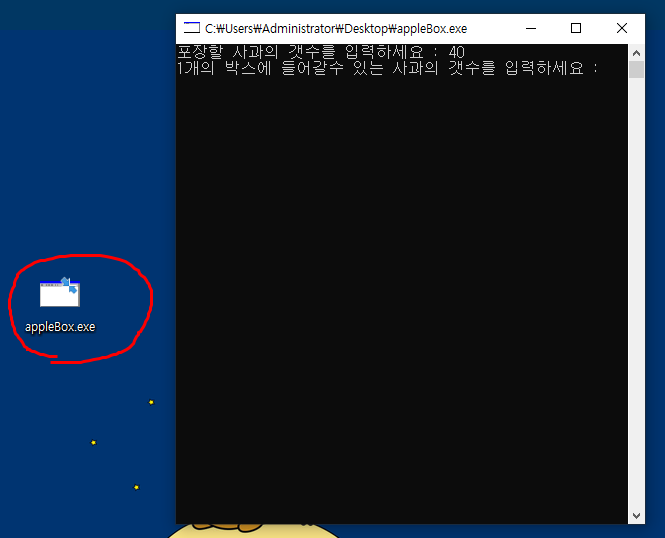665x538 pixels.
Task: Select the appleBox.exe desktop shortcut icon
Action: coord(60,292)
